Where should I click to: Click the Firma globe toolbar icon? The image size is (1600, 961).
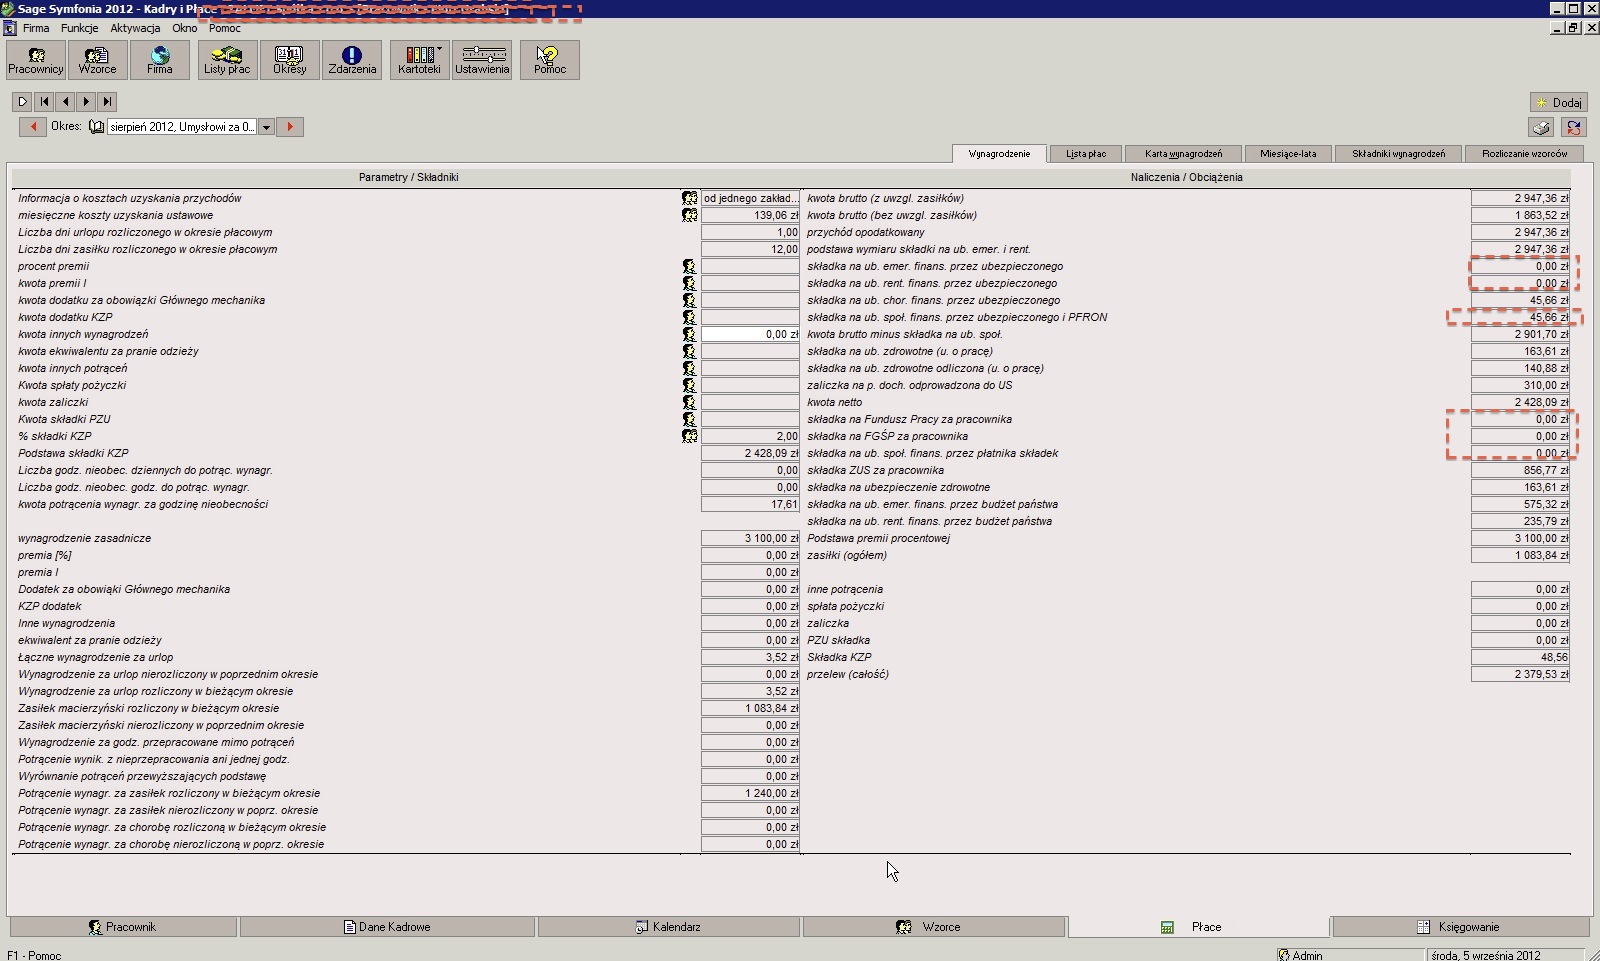(159, 60)
